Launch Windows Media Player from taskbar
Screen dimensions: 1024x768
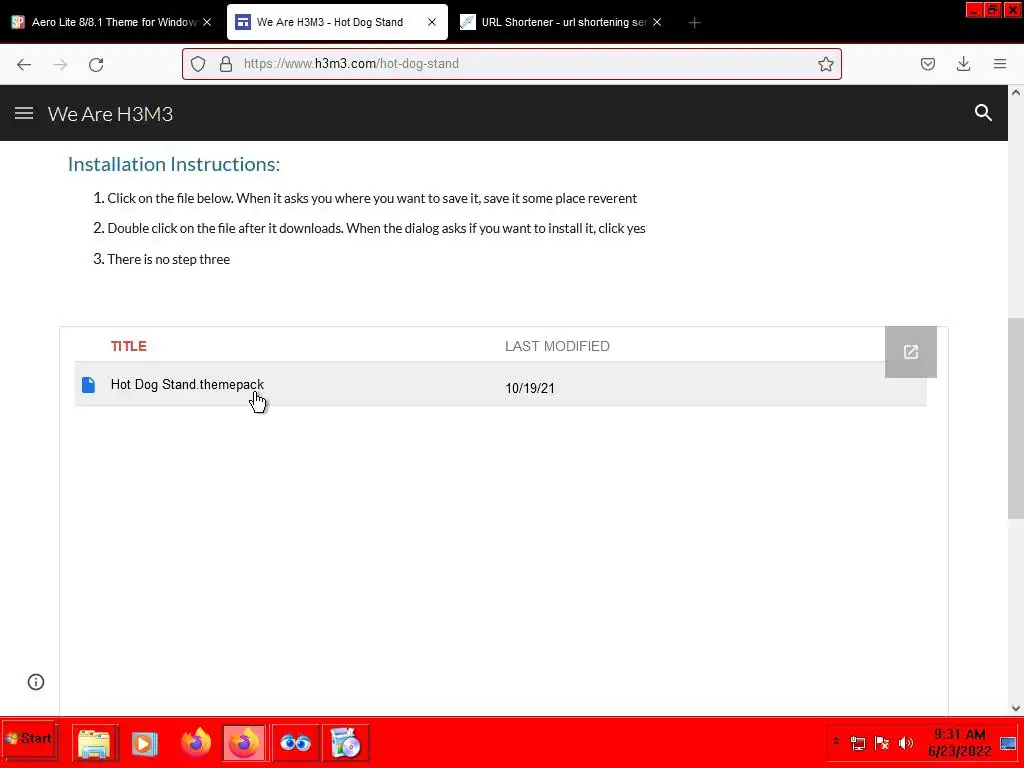pyautogui.click(x=144, y=743)
